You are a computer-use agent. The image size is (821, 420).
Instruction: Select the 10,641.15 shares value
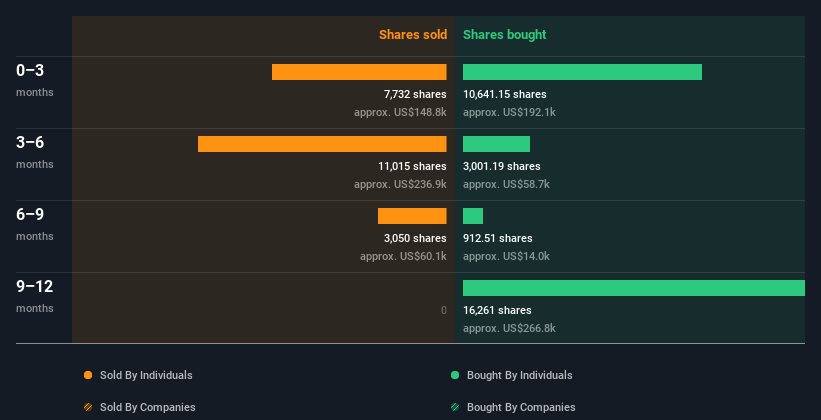coord(505,94)
